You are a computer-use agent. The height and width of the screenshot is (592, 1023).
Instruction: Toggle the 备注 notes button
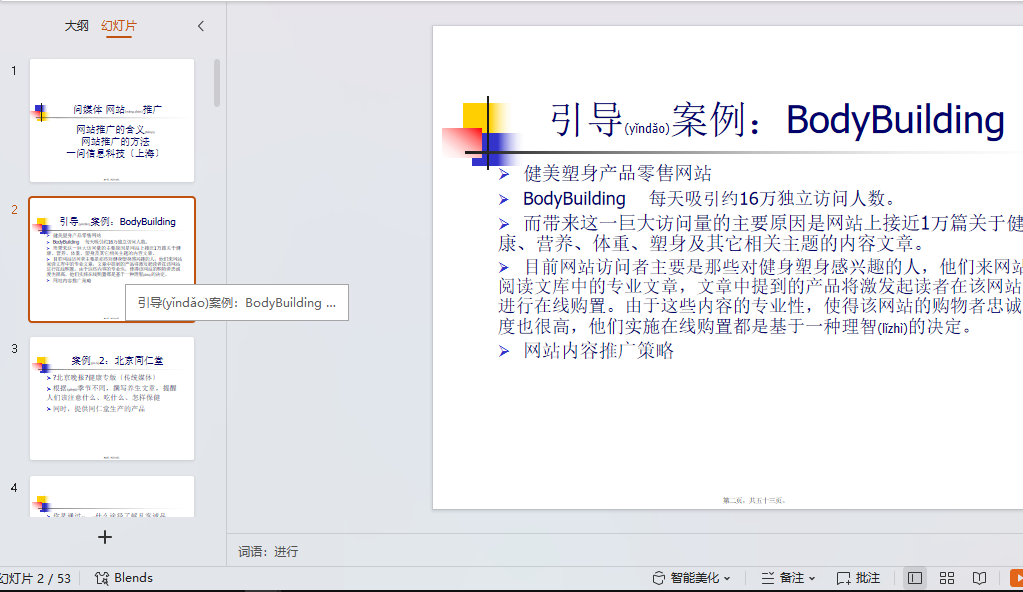pos(783,578)
